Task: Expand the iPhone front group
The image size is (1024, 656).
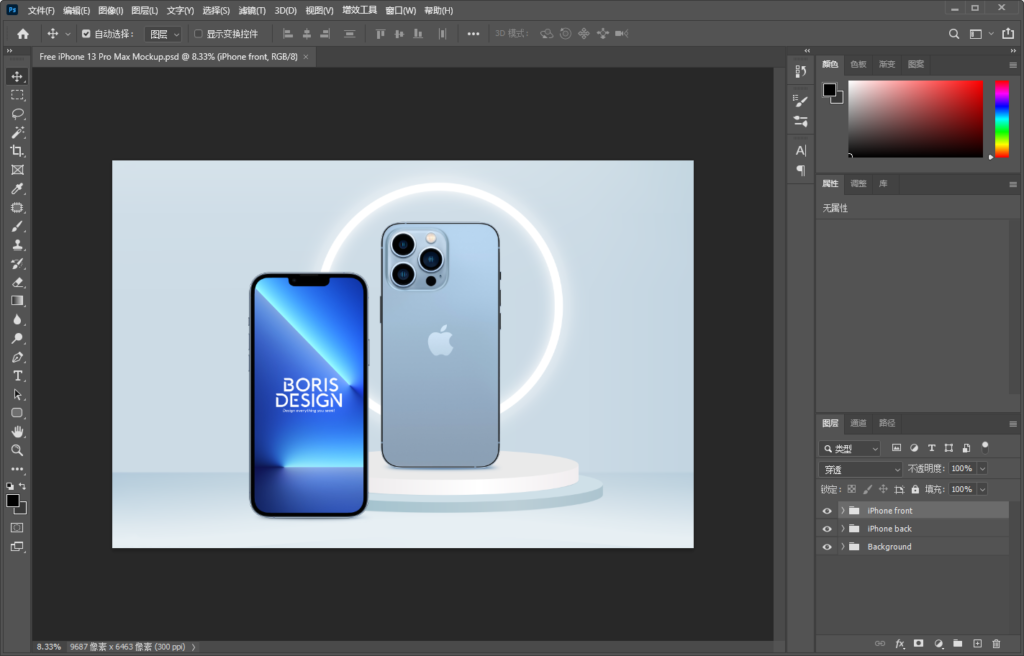Action: coord(842,511)
